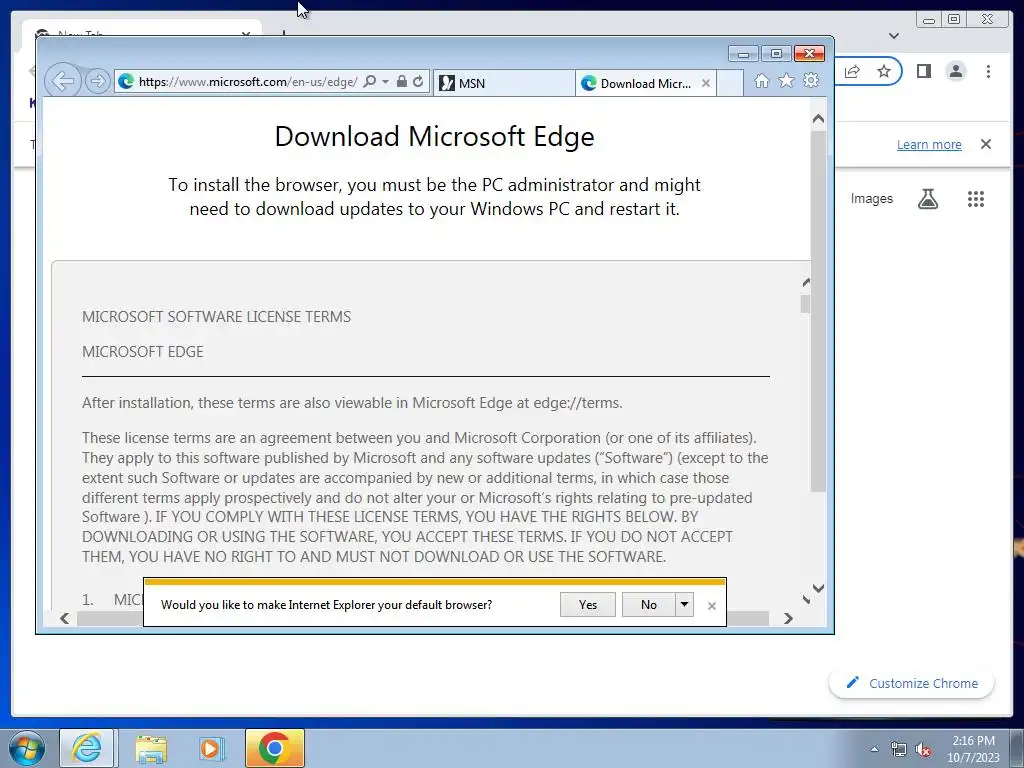Open IE favorites star

pos(786,81)
